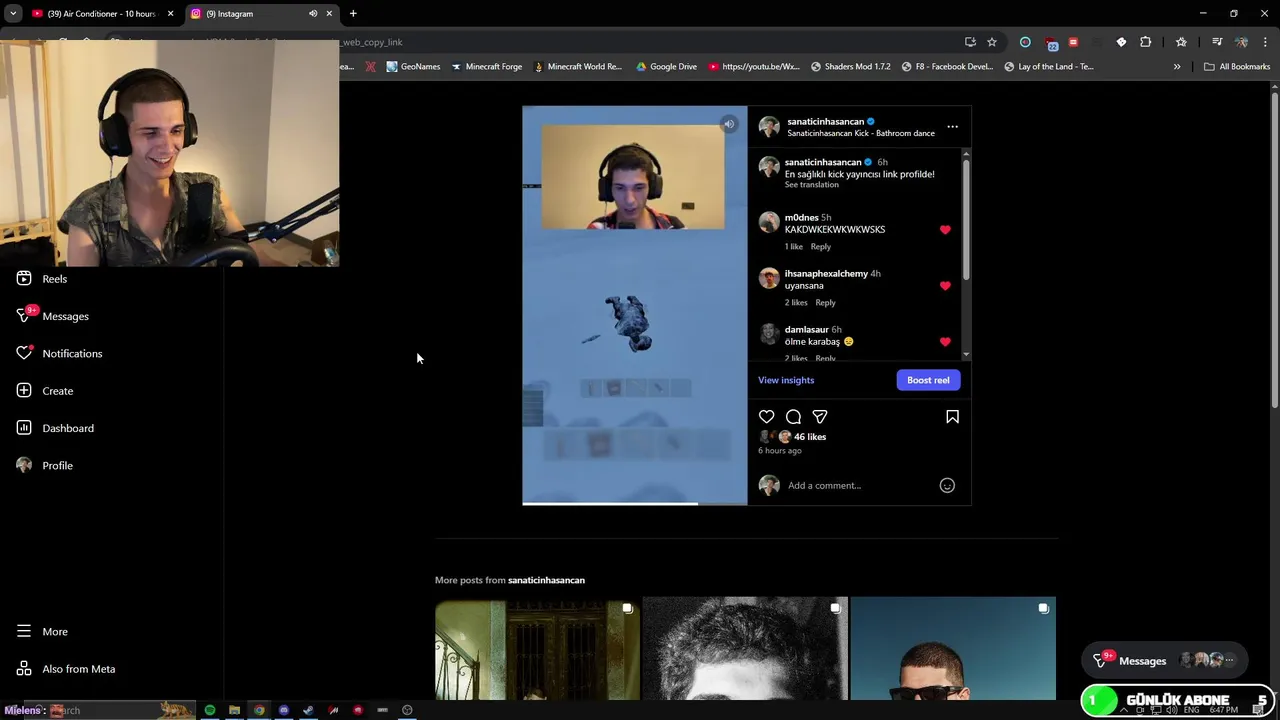Open the All Bookmarks folder
This screenshot has width=1280, height=720.
[1237, 67]
